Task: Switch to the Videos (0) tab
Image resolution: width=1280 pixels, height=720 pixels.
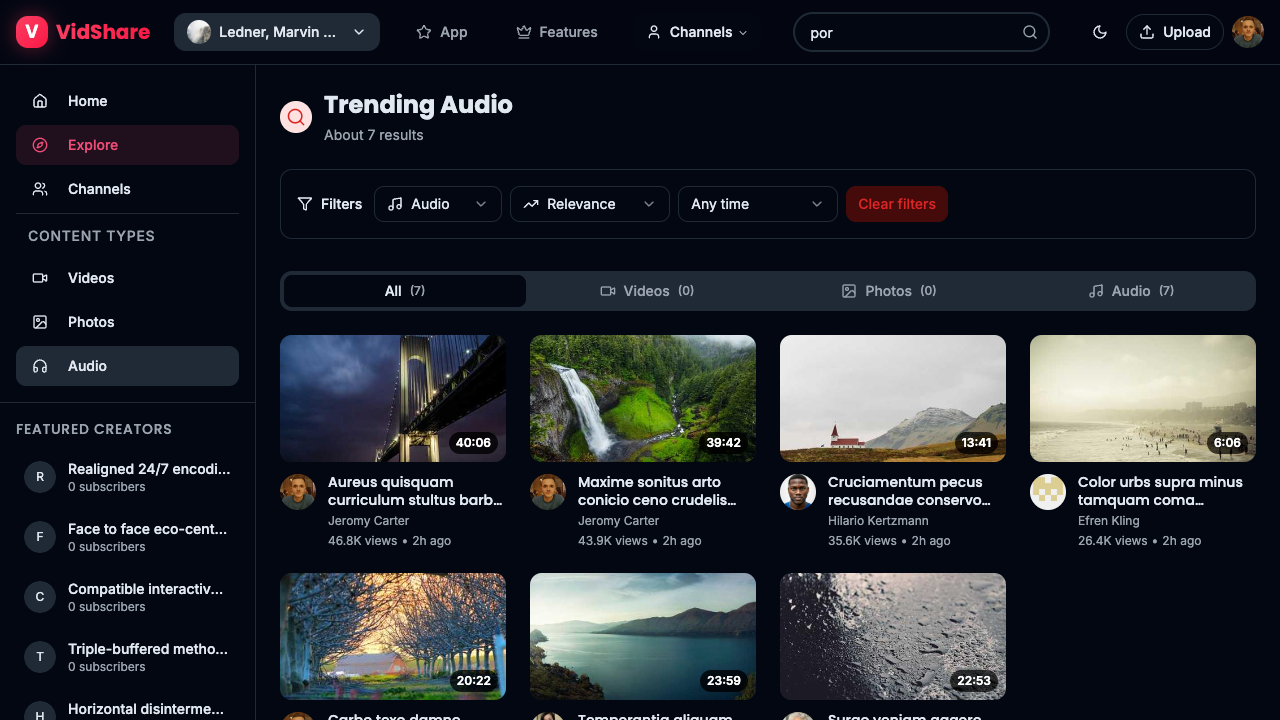Action: (647, 291)
